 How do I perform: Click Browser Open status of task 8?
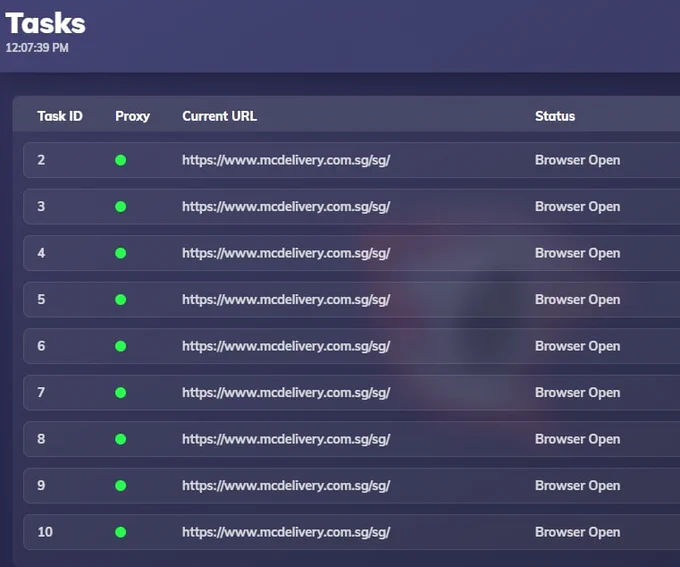(577, 439)
